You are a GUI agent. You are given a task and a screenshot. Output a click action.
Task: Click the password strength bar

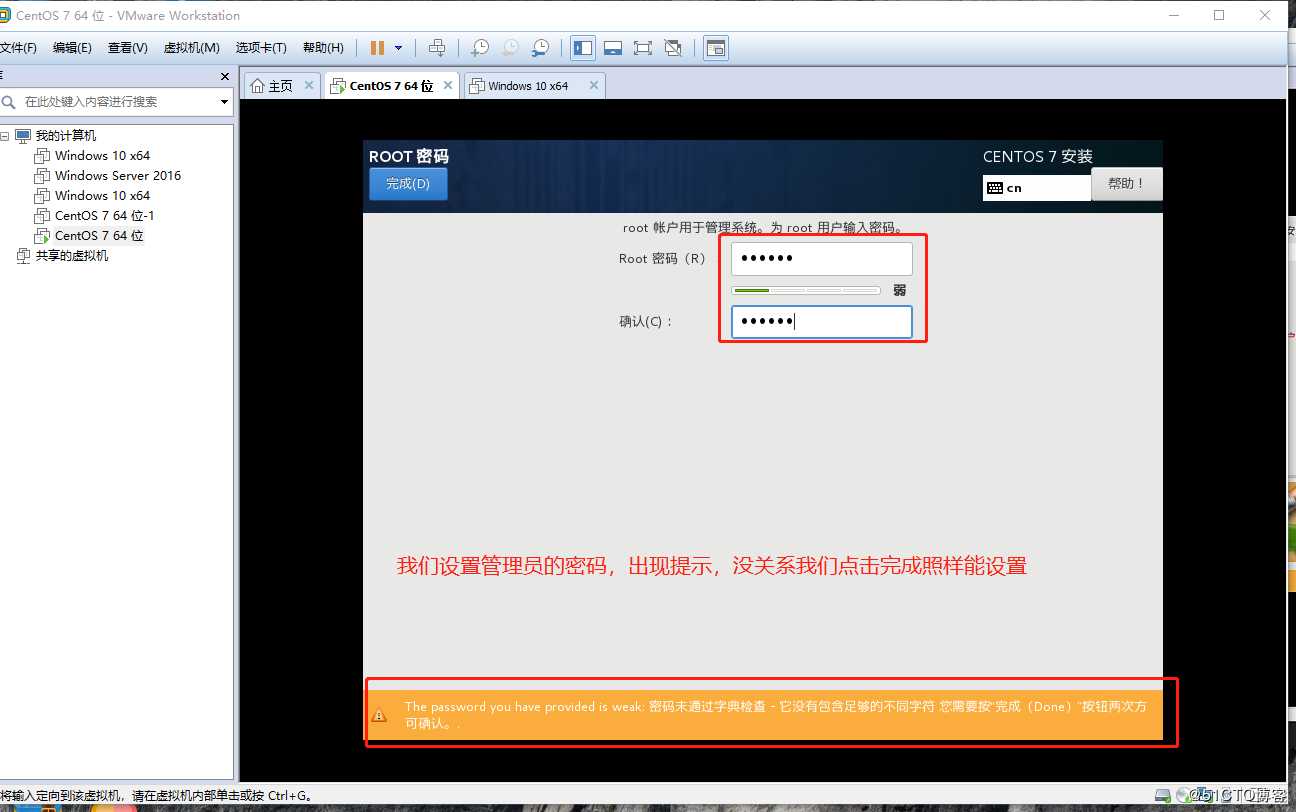pos(806,290)
